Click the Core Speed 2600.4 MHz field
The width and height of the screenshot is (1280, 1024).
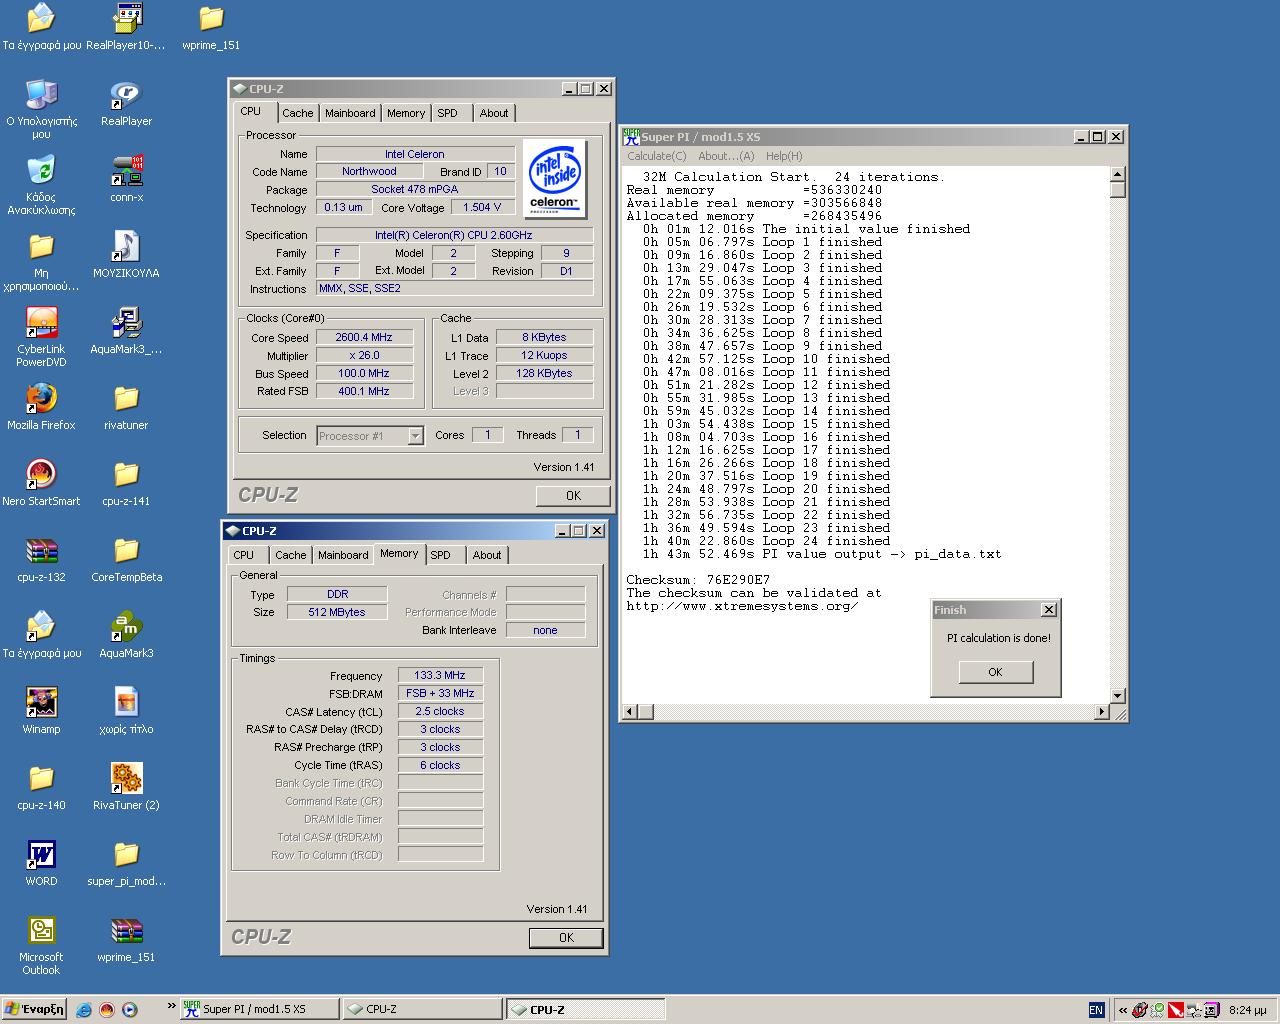[x=364, y=338]
